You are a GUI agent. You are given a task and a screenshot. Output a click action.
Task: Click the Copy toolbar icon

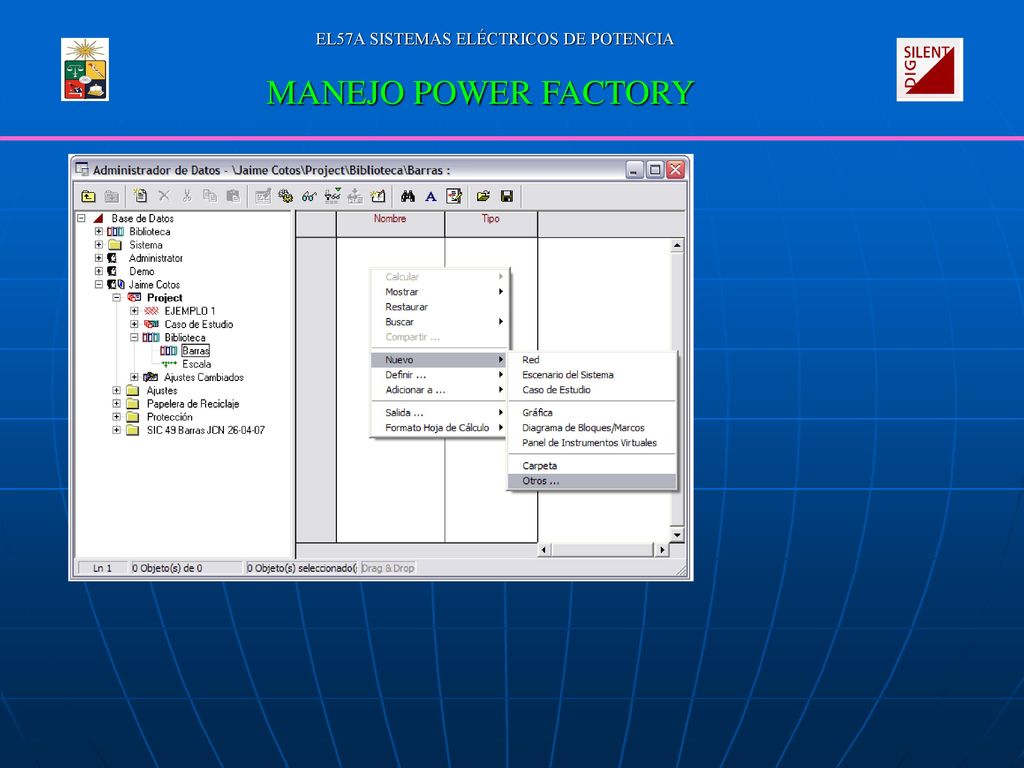[210, 196]
